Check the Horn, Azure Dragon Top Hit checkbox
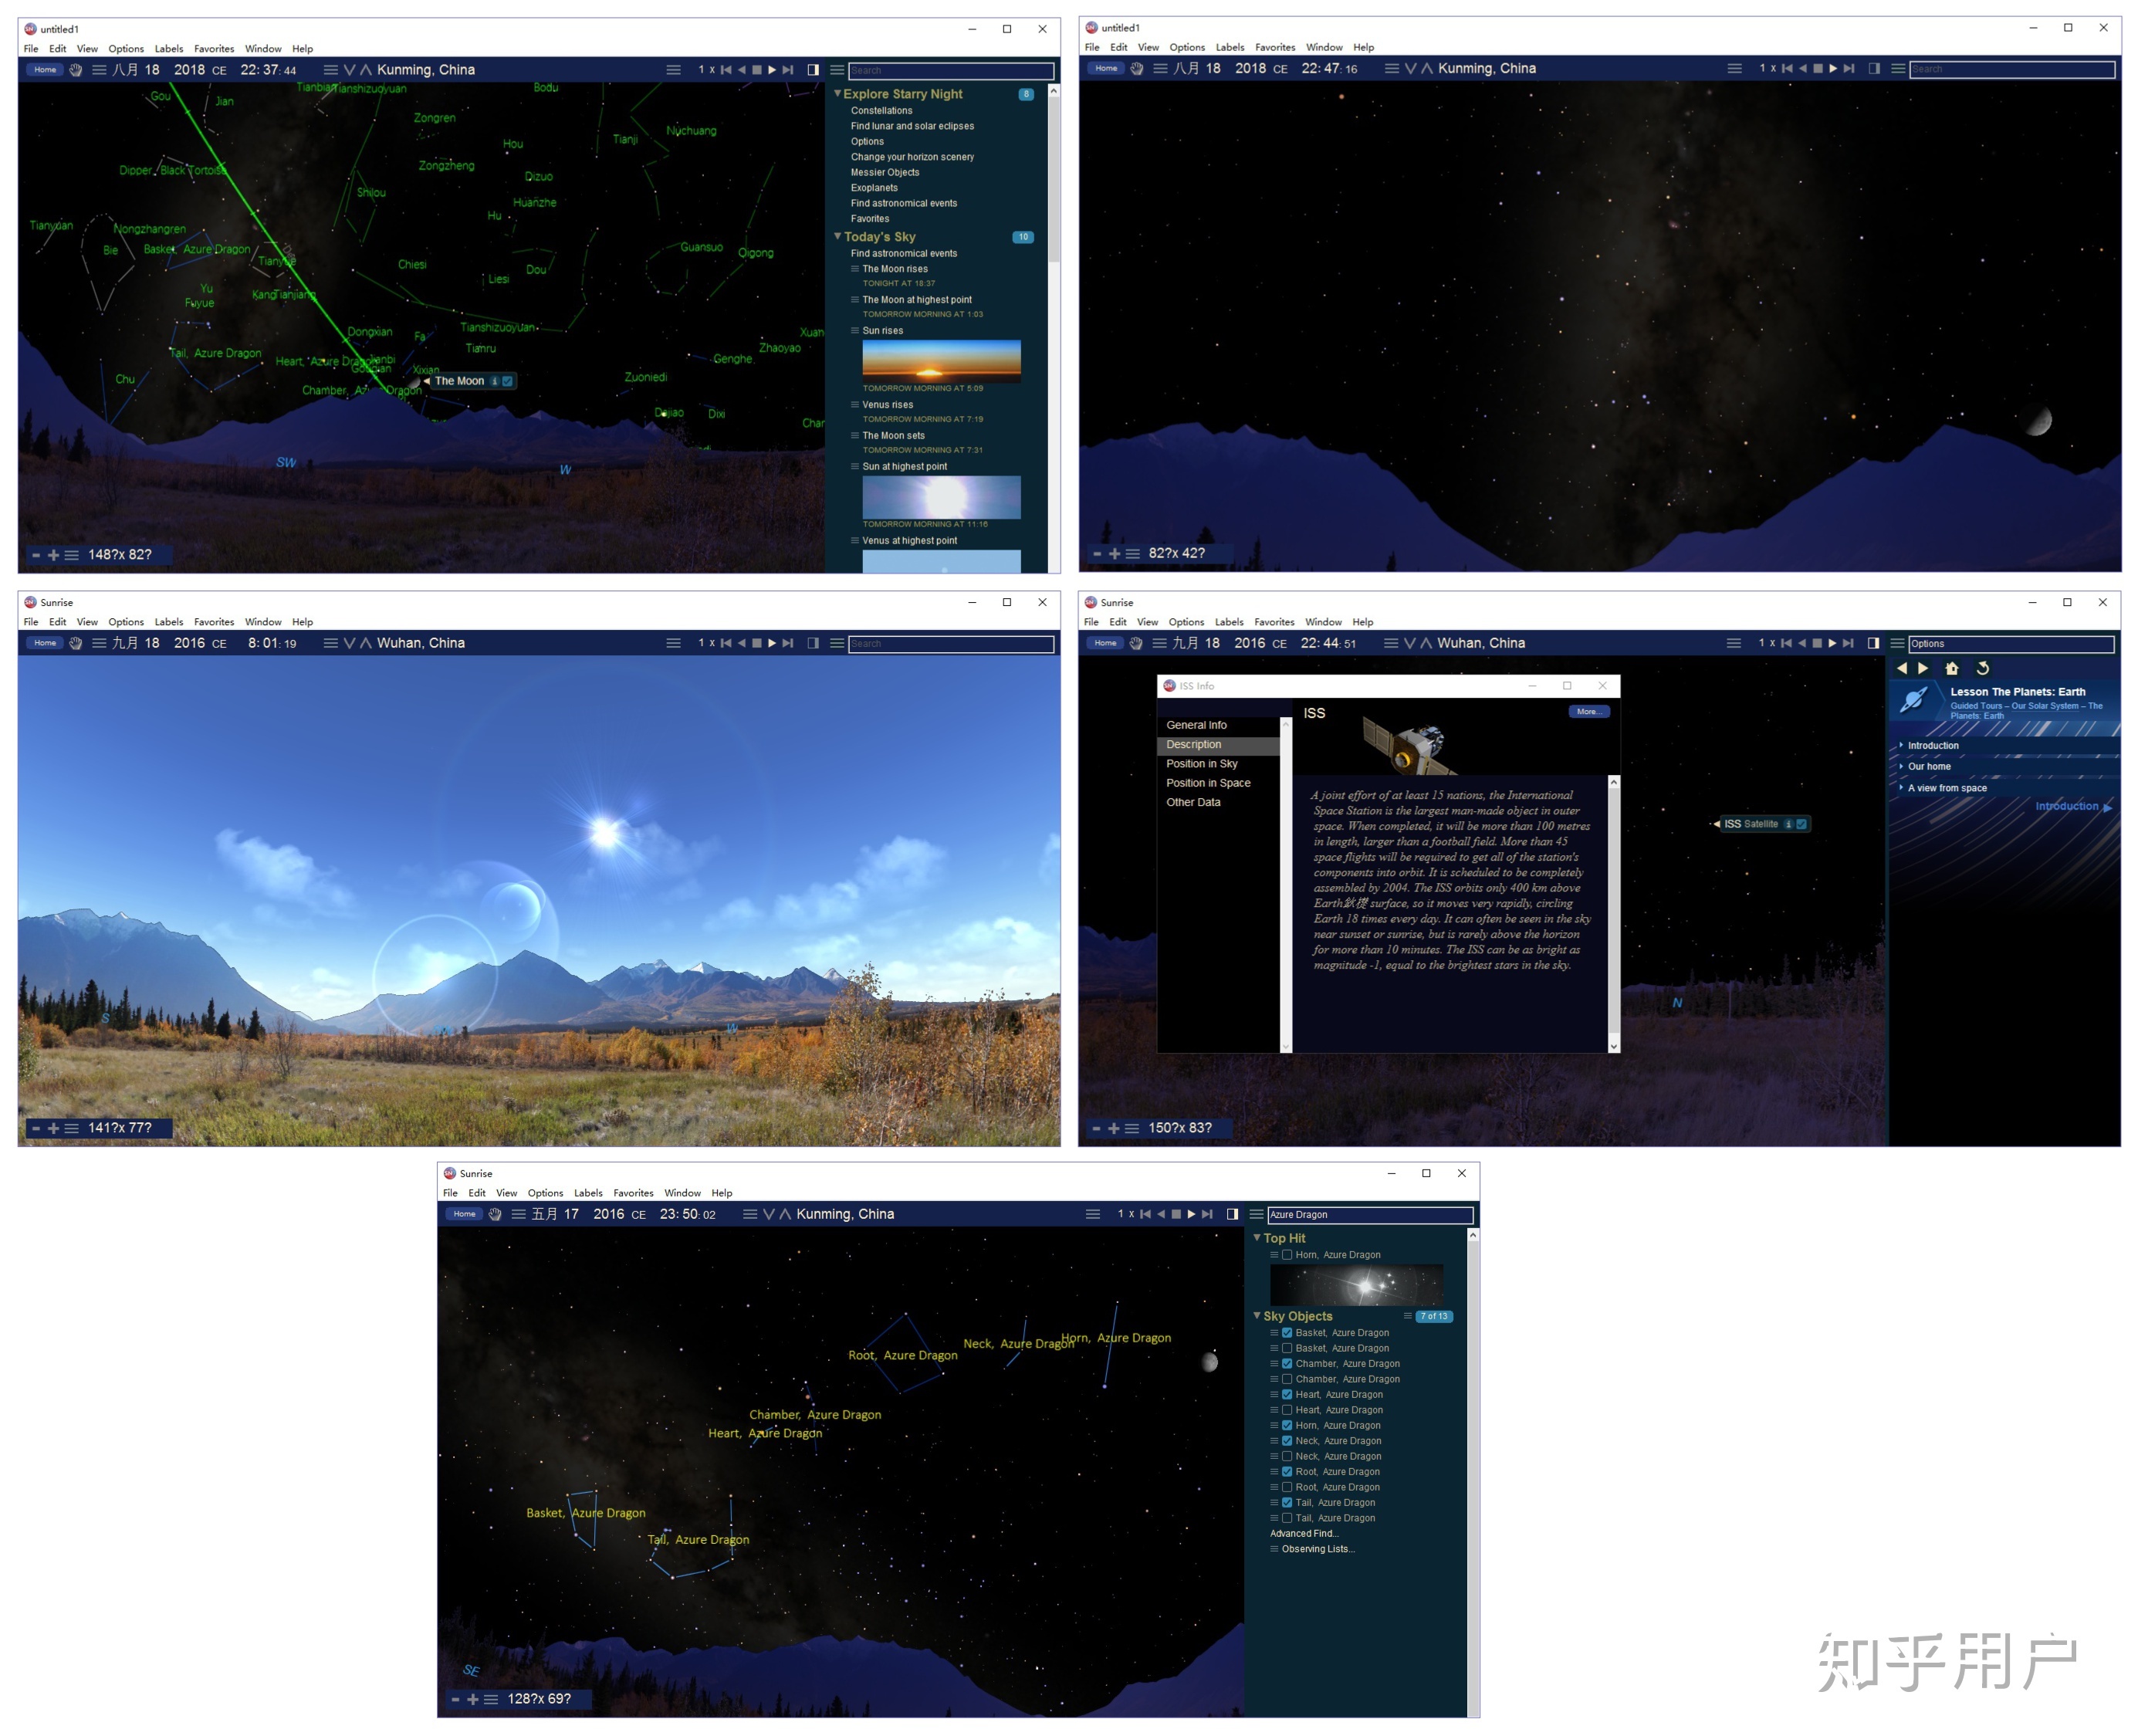Image resolution: width=2138 pixels, height=1736 pixels. click(1287, 1255)
